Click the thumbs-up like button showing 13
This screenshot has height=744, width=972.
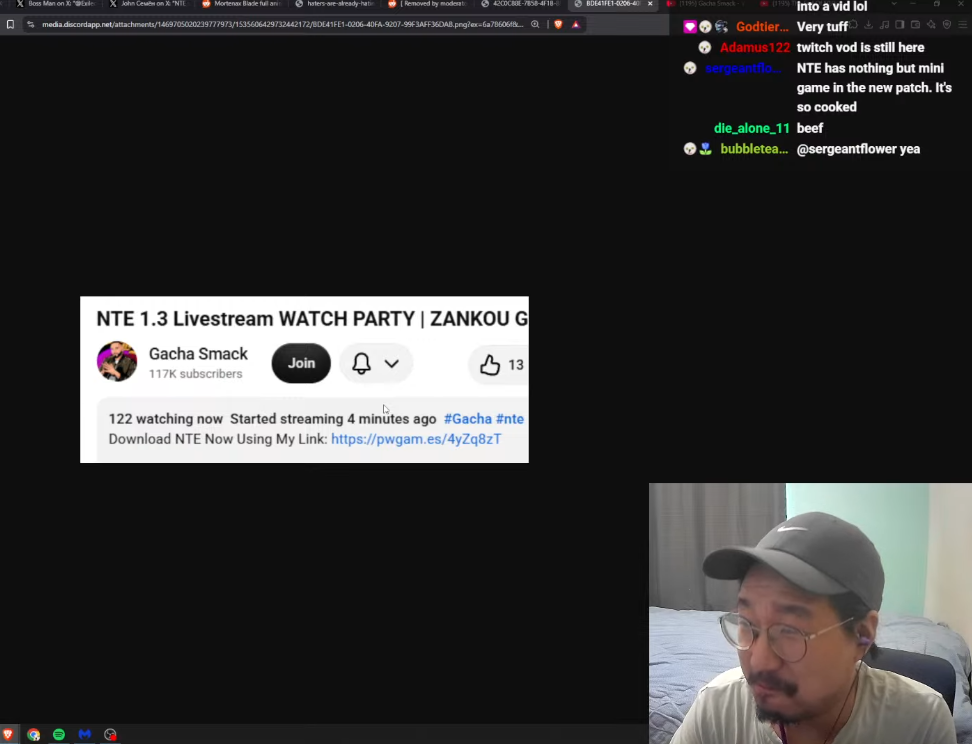tap(501, 365)
